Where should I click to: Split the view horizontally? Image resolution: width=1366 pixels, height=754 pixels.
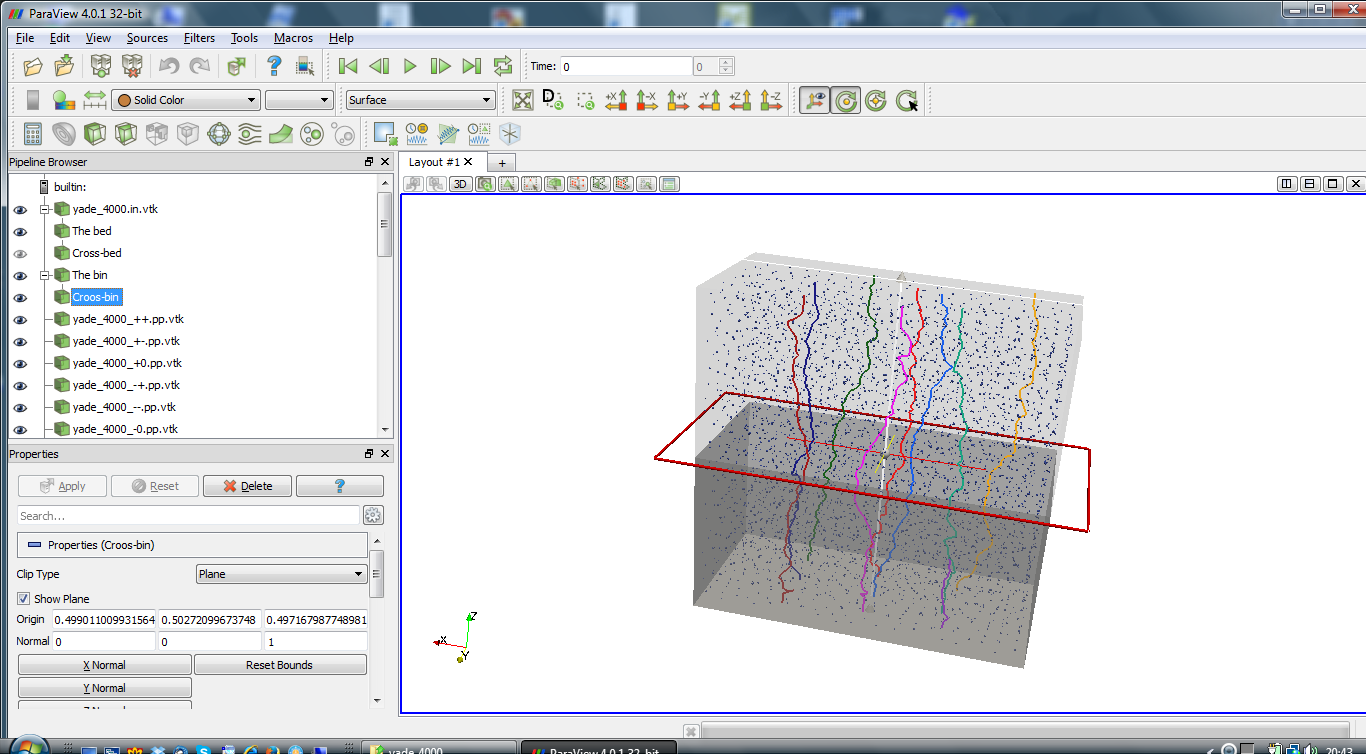pyautogui.click(x=1287, y=184)
